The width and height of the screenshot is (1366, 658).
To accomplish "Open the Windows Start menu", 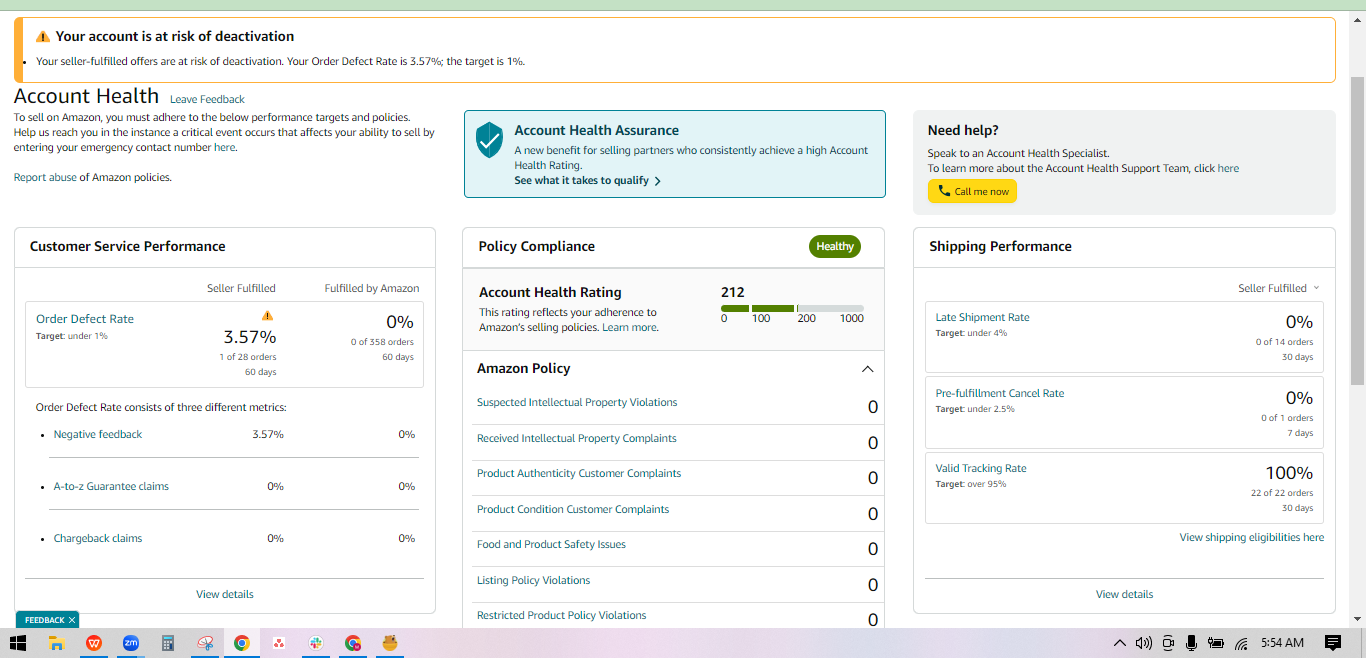I will point(18,643).
